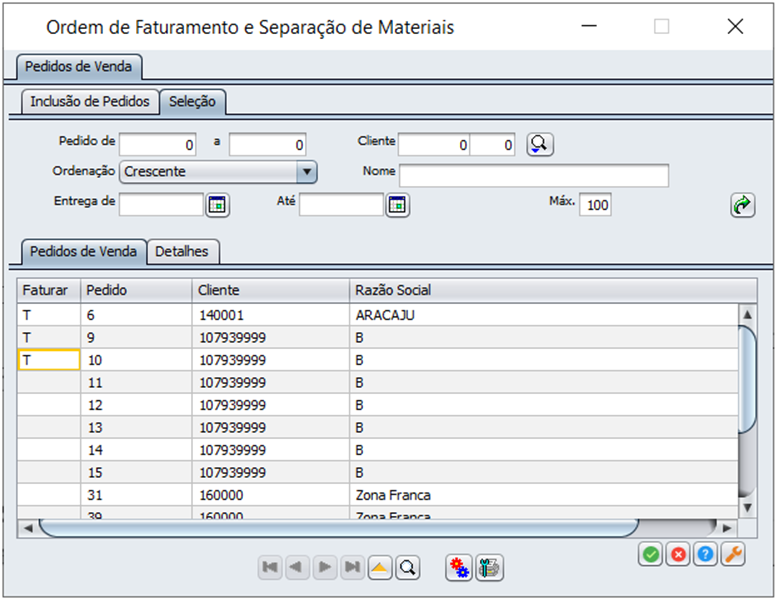Expand the Ordenação Crescente dropdown

[x=307, y=172]
